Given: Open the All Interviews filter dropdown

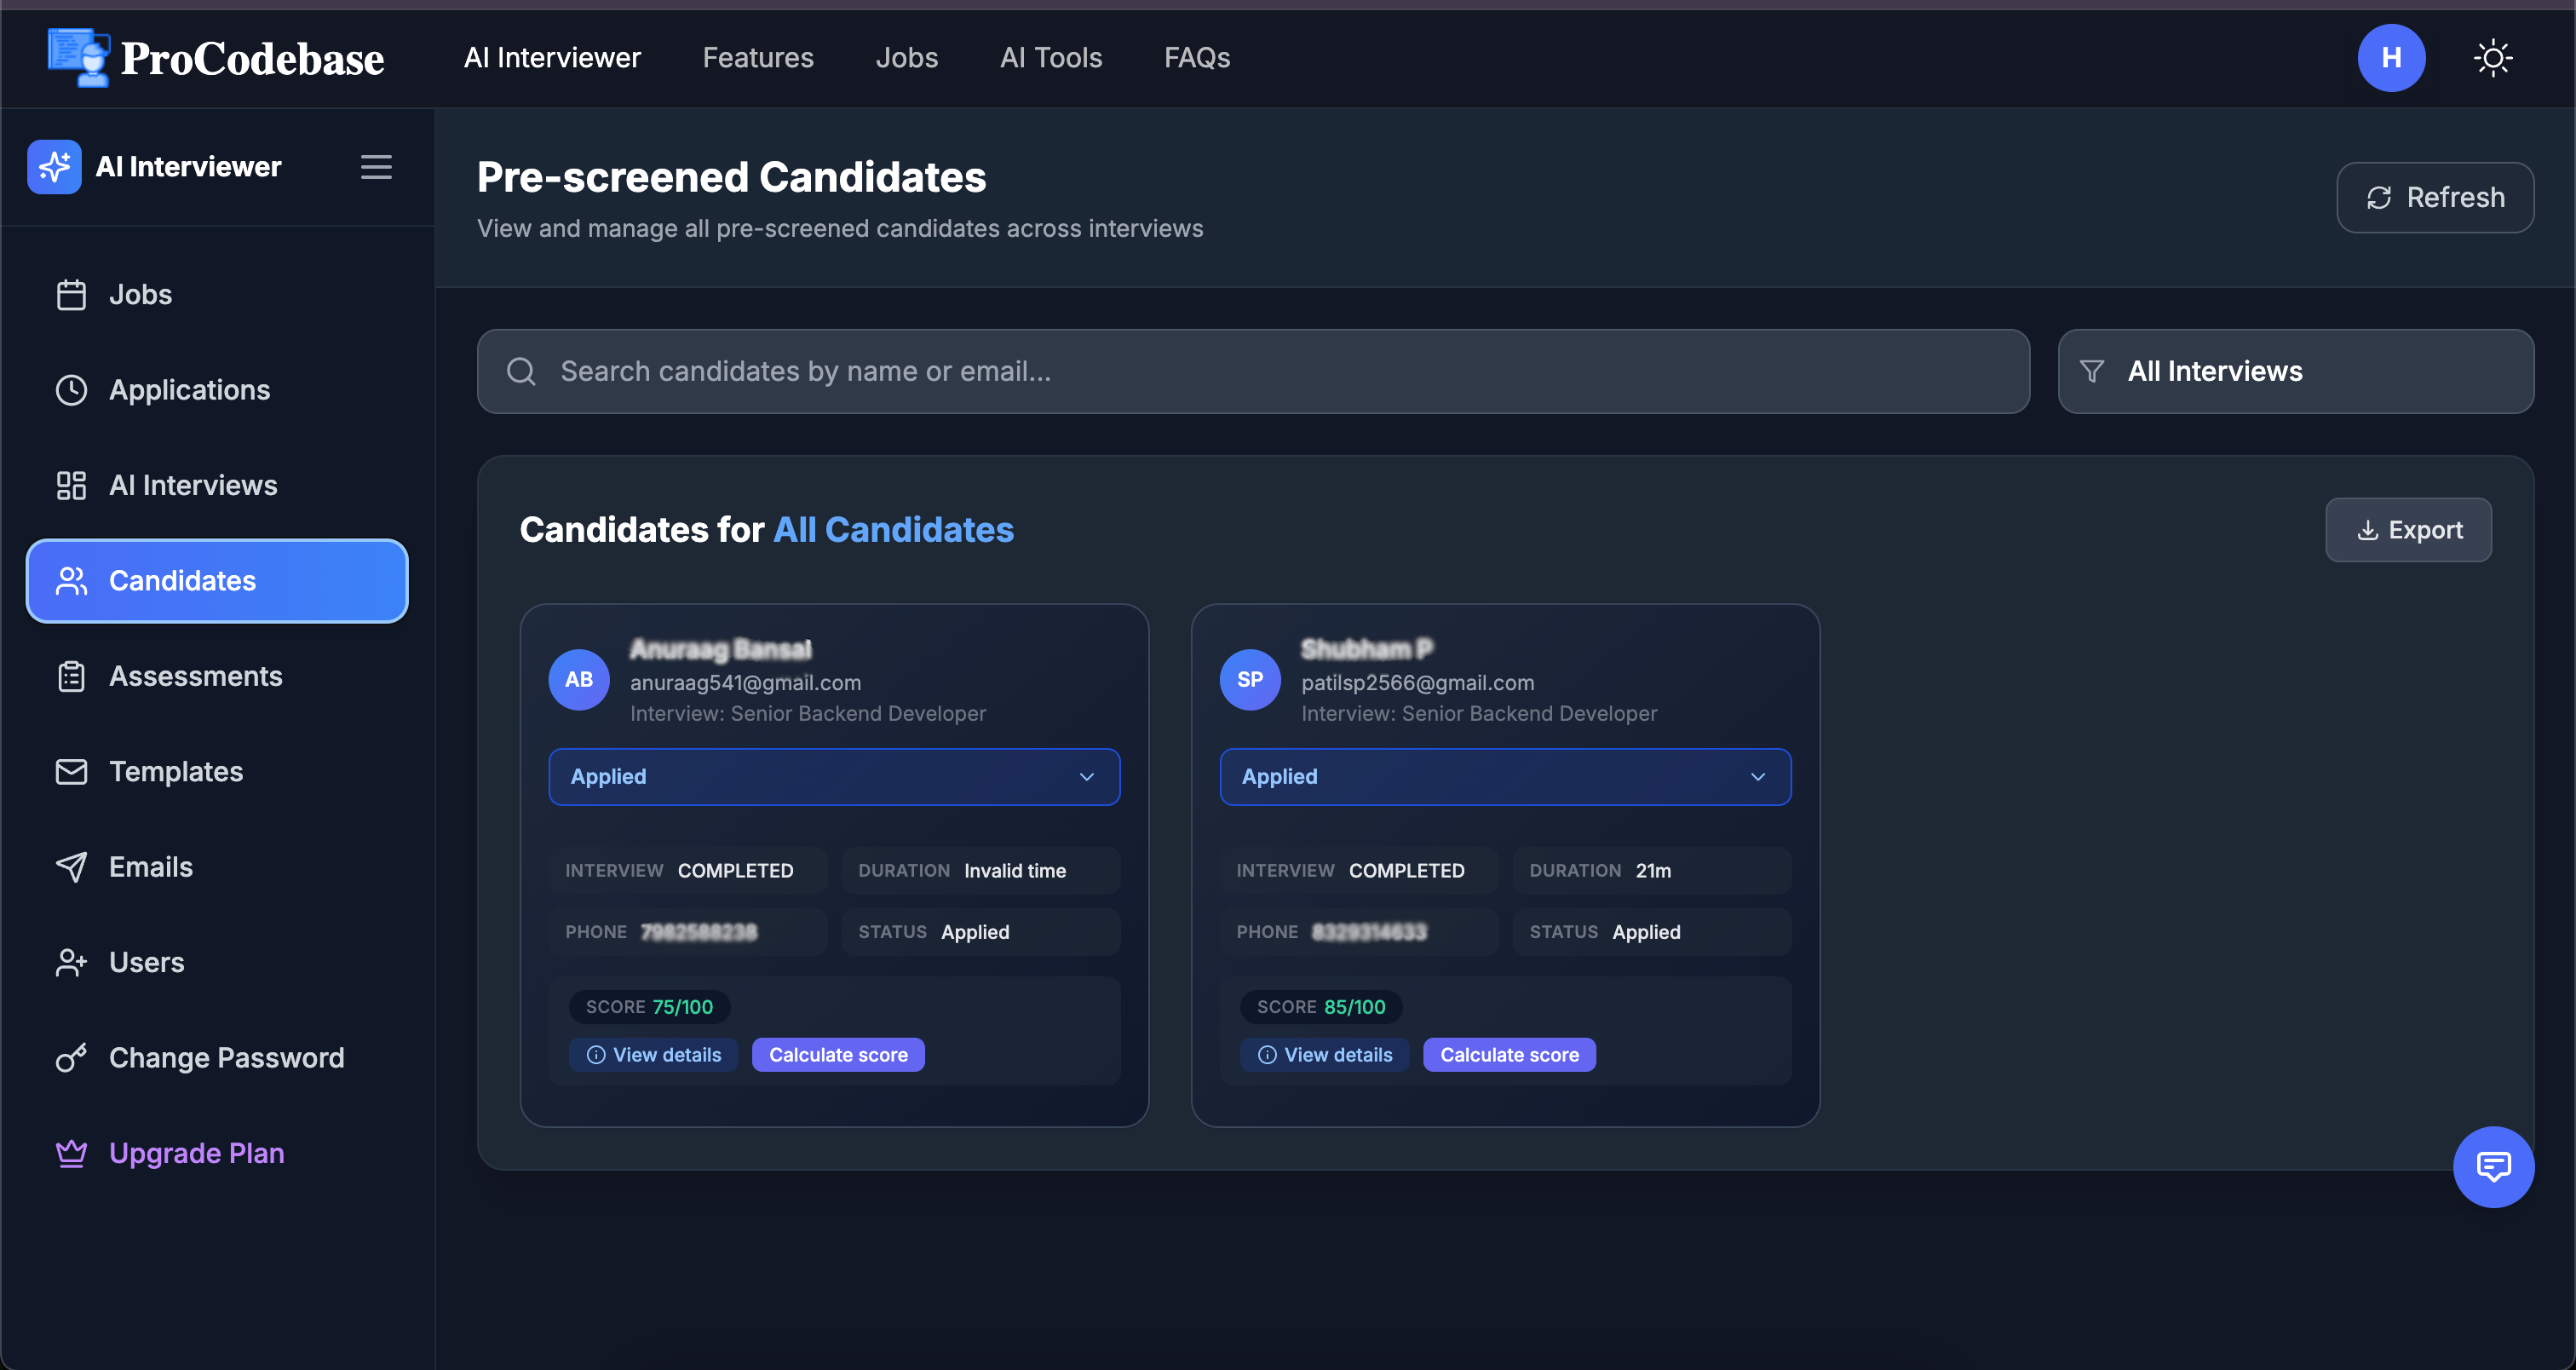Looking at the screenshot, I should (2295, 371).
